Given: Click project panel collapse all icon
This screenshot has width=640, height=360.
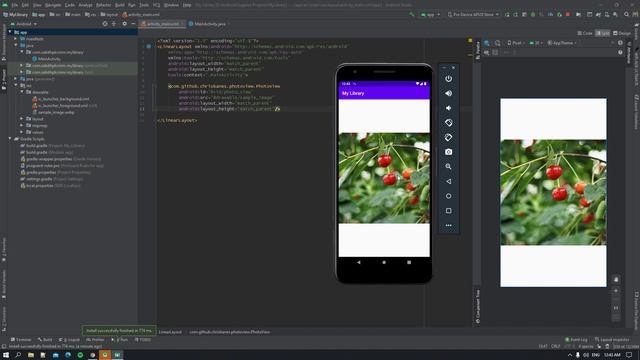Looking at the screenshot, I should pos(114,24).
